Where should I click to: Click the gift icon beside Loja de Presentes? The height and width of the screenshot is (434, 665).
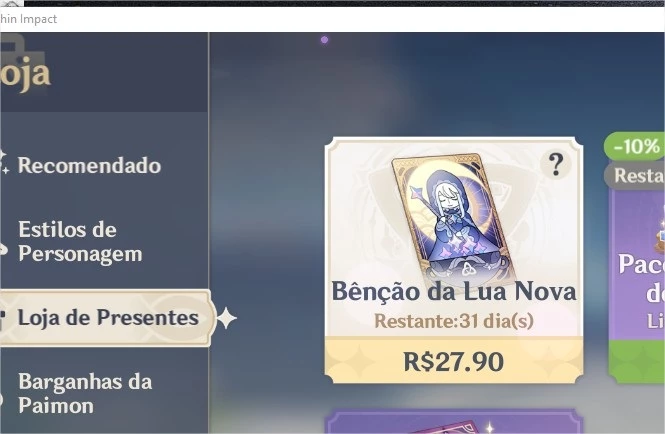[x=3, y=319]
